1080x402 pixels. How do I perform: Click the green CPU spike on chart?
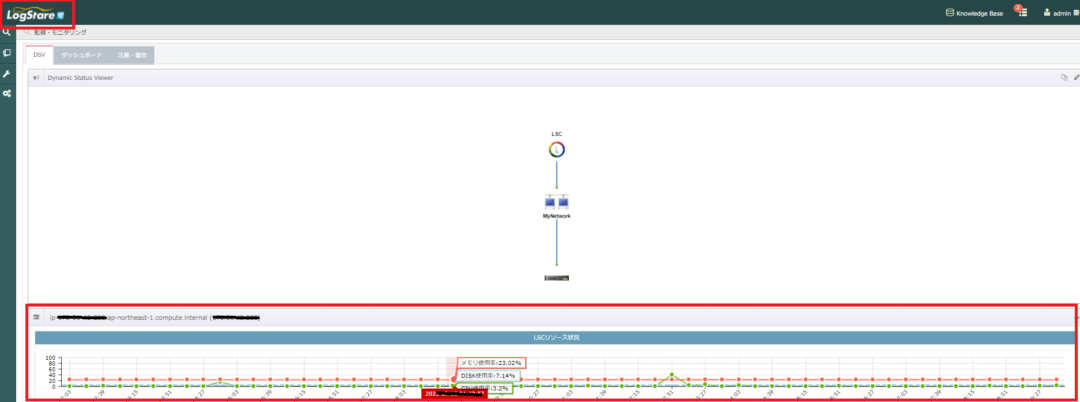coord(671,375)
